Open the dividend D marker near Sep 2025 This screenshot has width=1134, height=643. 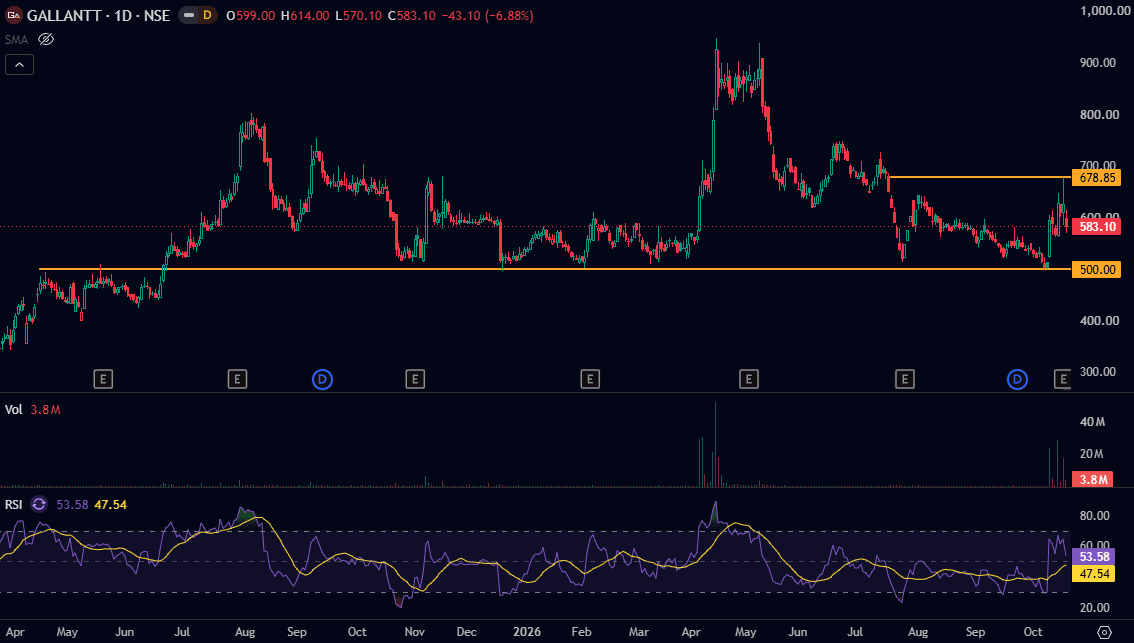(x=322, y=379)
